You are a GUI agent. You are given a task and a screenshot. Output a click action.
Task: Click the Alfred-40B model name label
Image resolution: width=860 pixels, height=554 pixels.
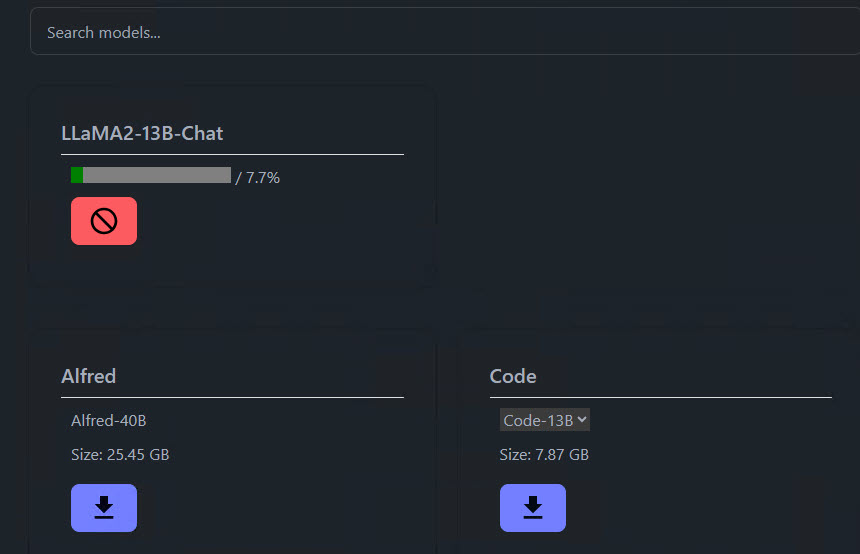pos(109,421)
